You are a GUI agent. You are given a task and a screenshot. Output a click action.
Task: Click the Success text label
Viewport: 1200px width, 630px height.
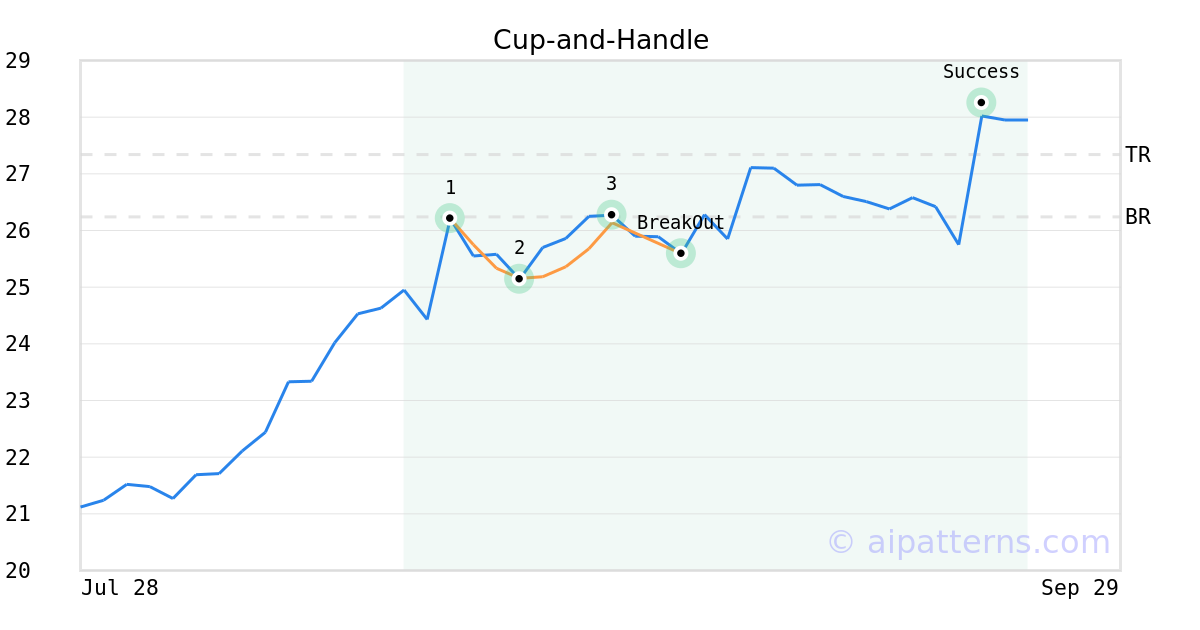(x=981, y=72)
